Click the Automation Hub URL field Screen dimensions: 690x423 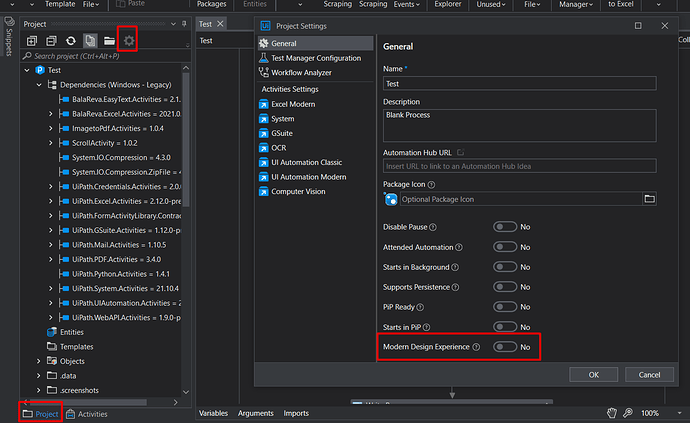point(520,166)
